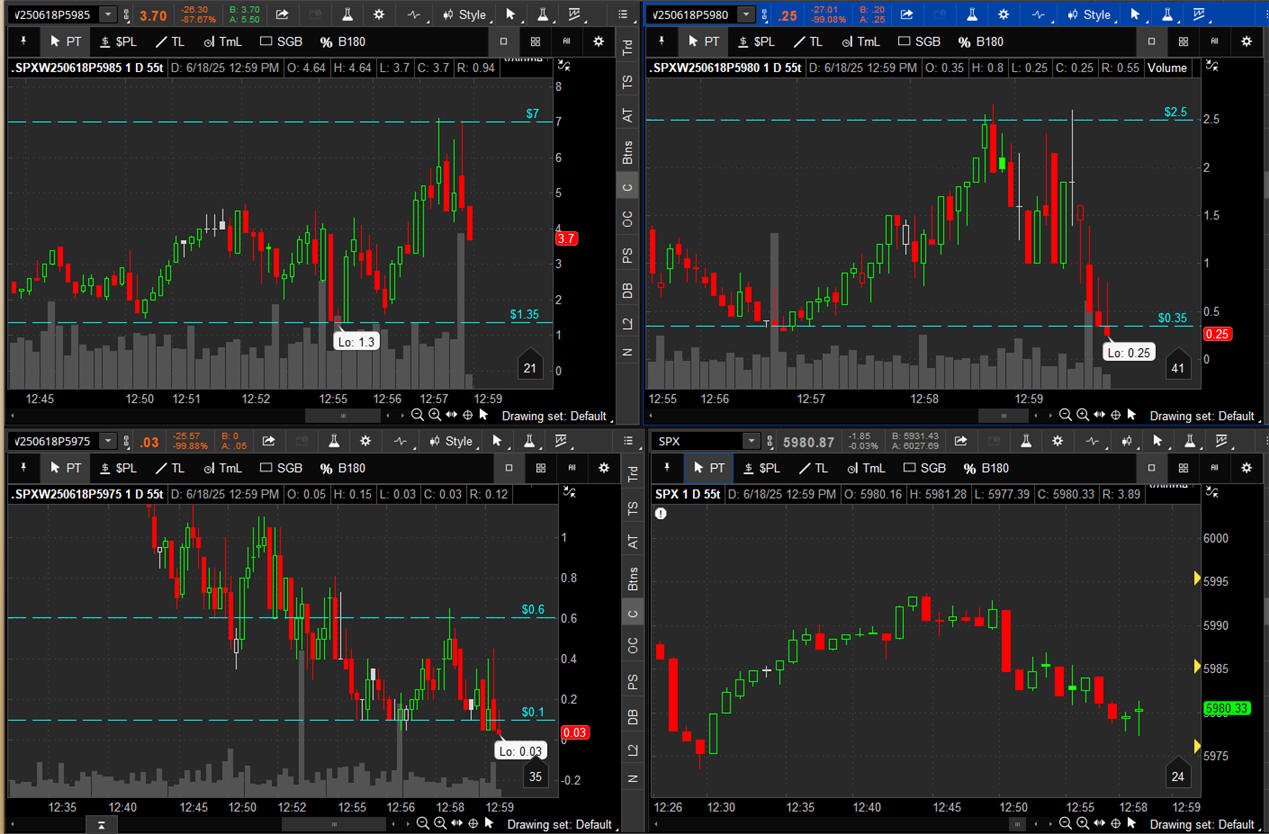Open the Trd side tab beside the 5985 chart
The image size is (1269, 834).
628,46
